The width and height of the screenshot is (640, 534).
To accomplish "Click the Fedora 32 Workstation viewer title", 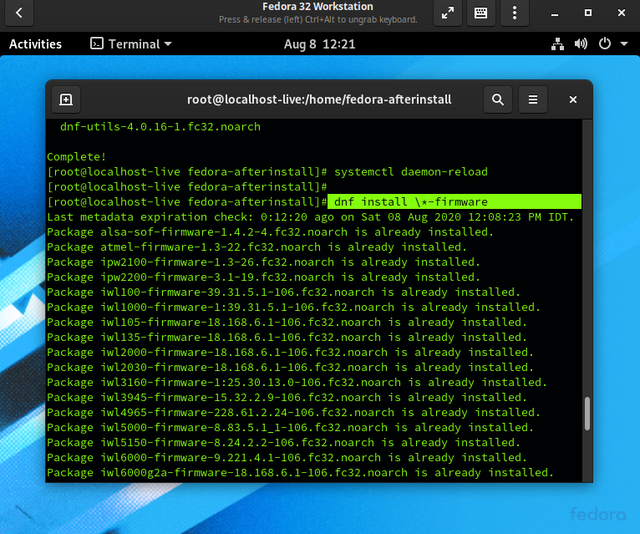I will point(318,7).
